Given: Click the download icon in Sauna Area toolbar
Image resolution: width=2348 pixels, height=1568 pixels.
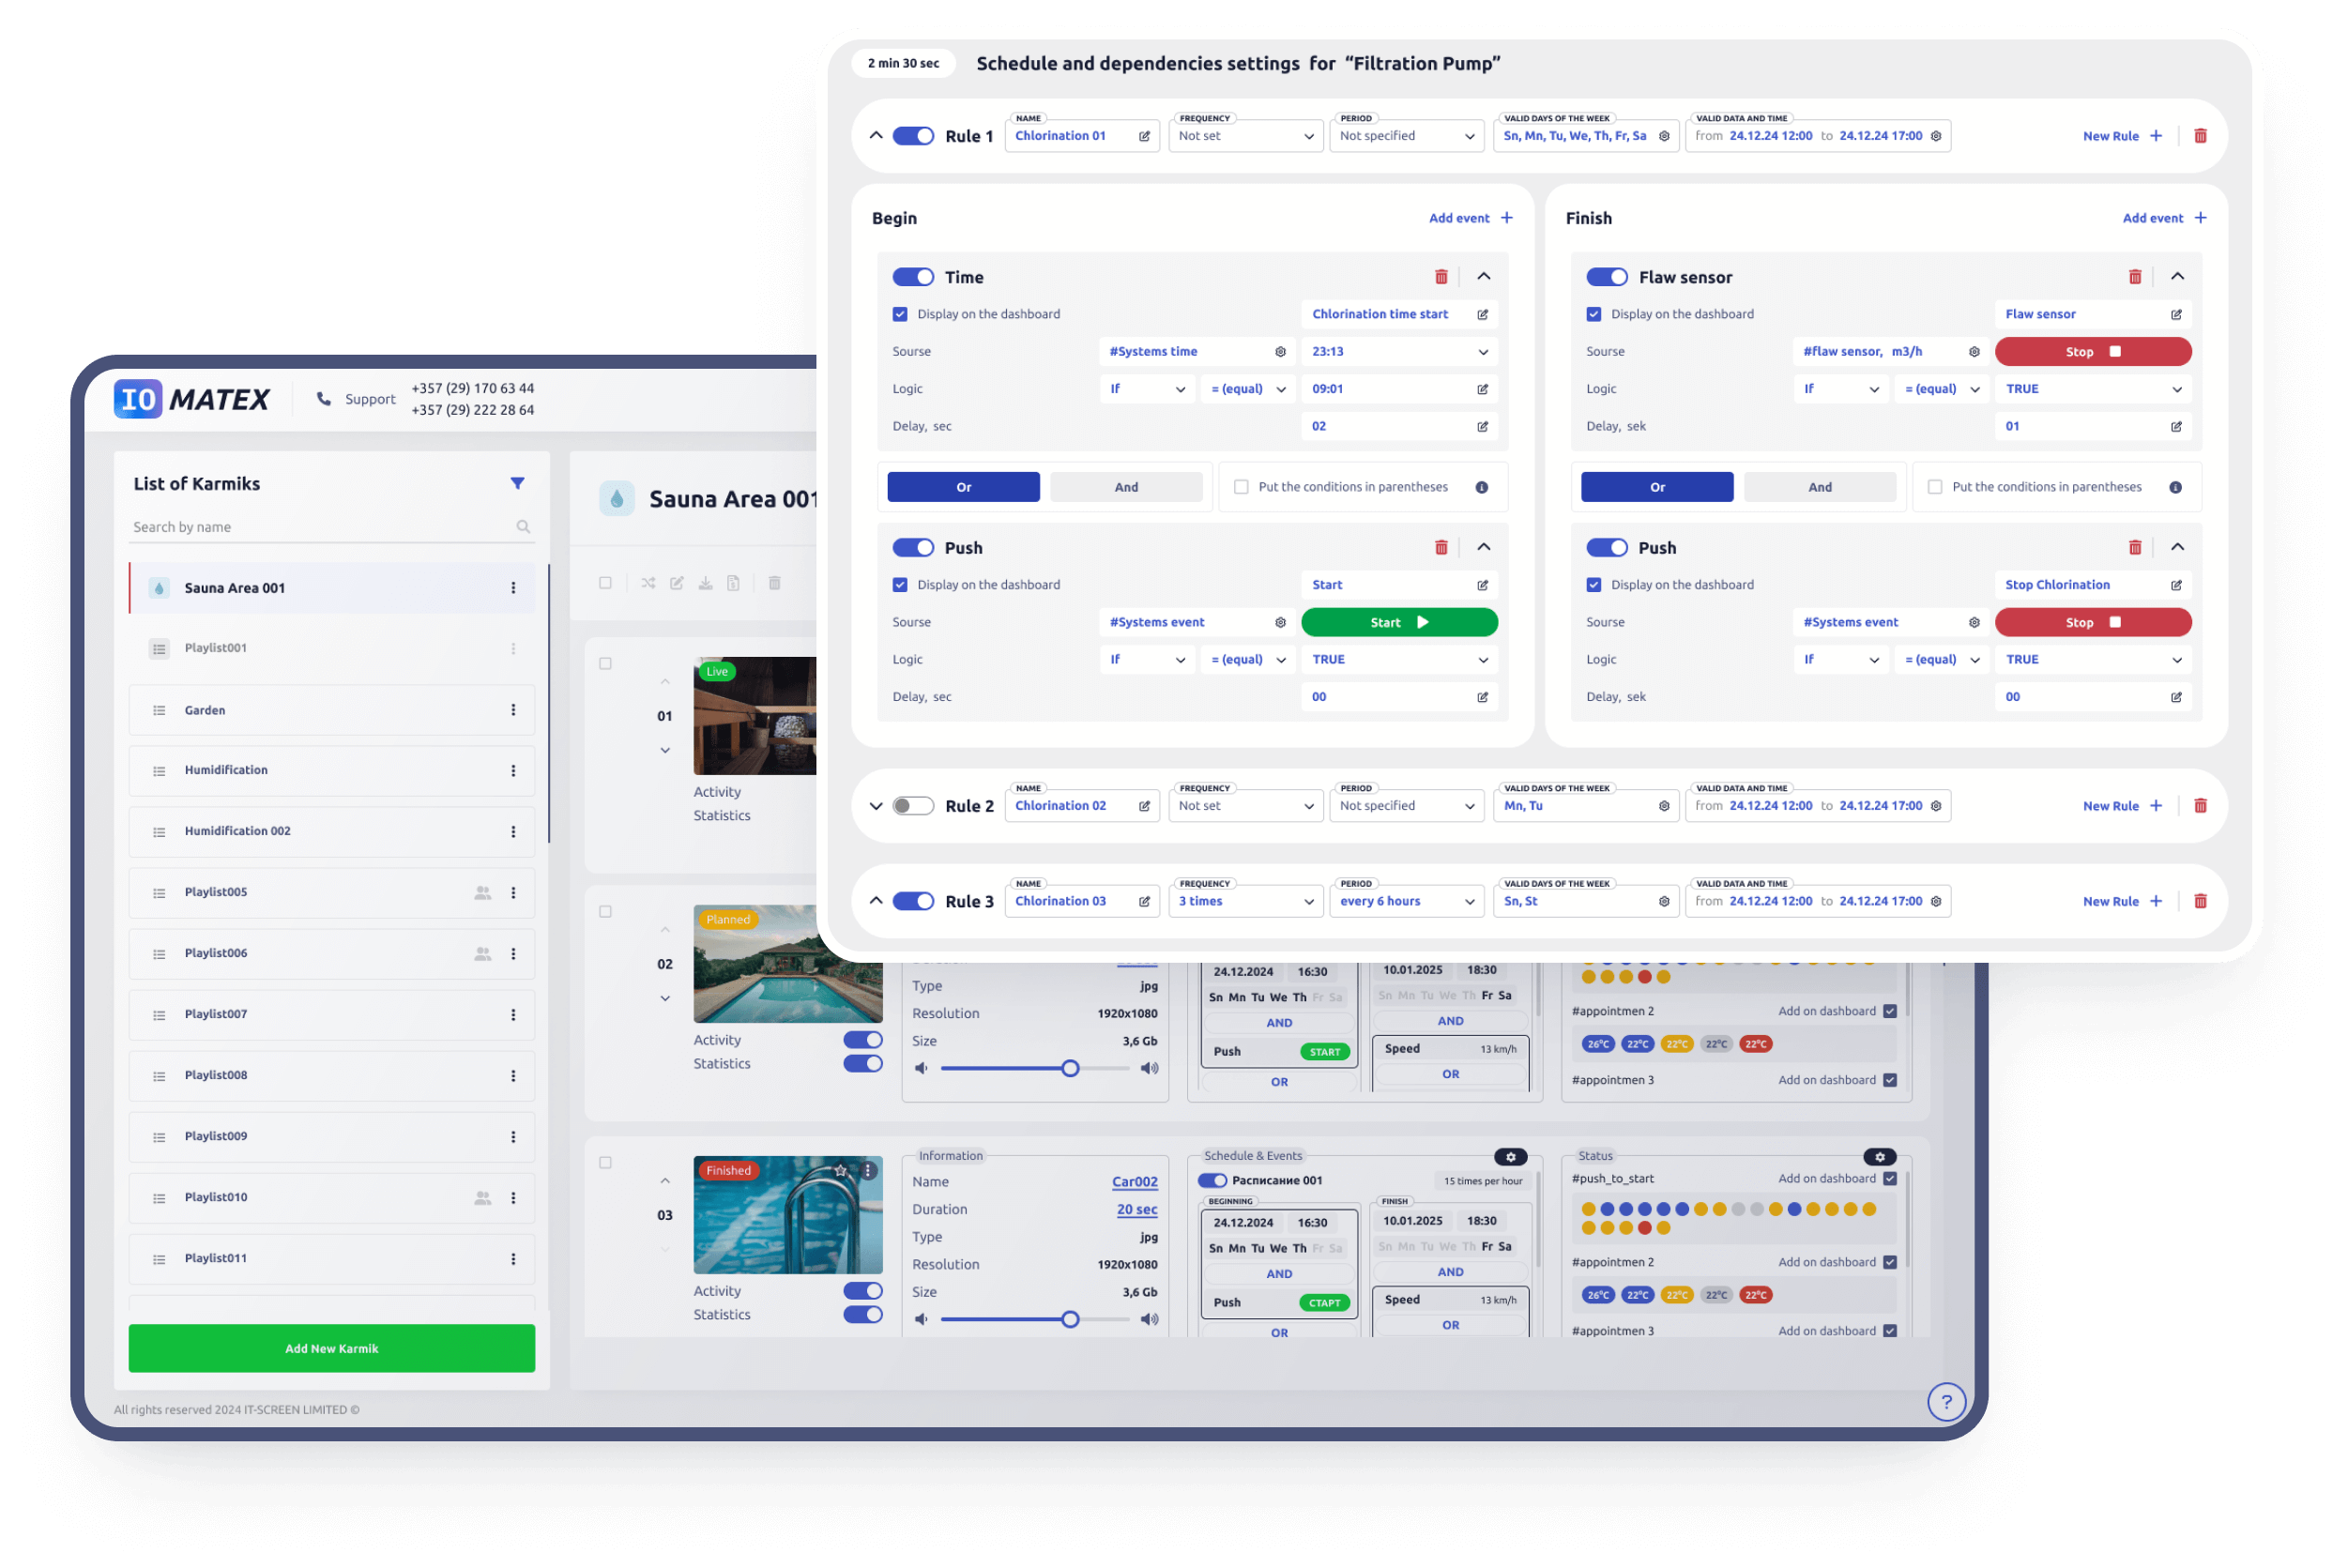Looking at the screenshot, I should coord(705,583).
